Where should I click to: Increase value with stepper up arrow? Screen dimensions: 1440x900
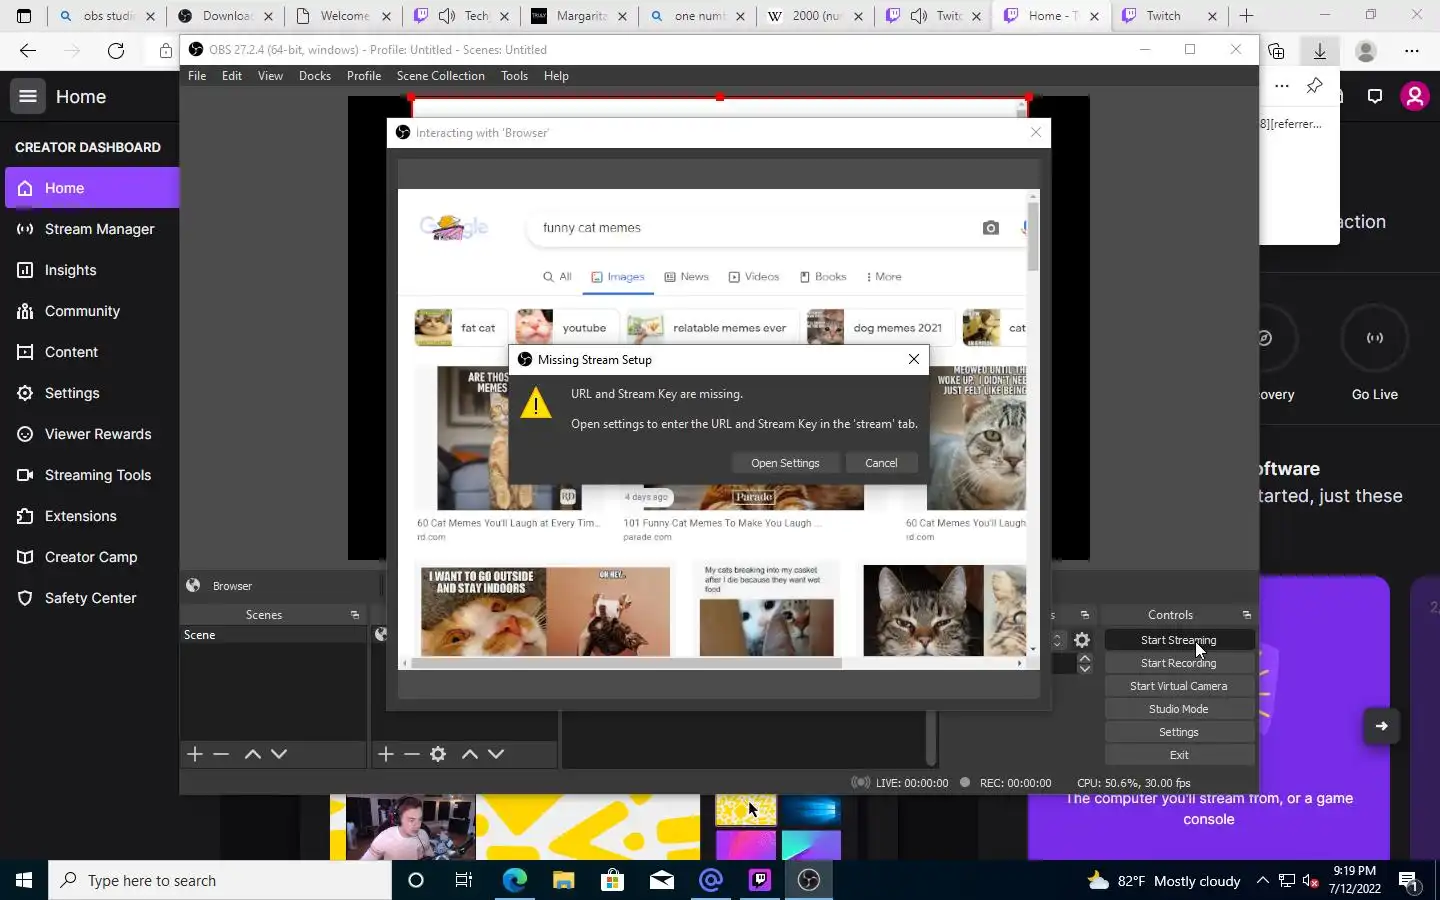[1085, 658]
